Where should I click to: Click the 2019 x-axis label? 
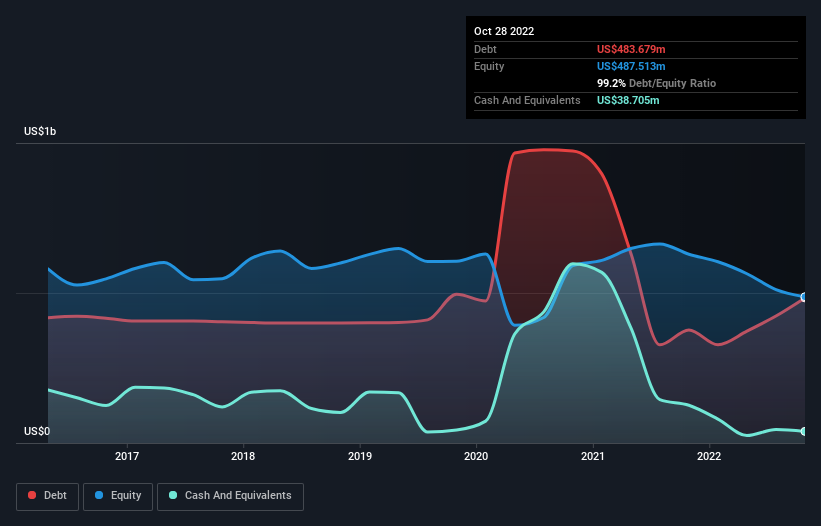360,456
